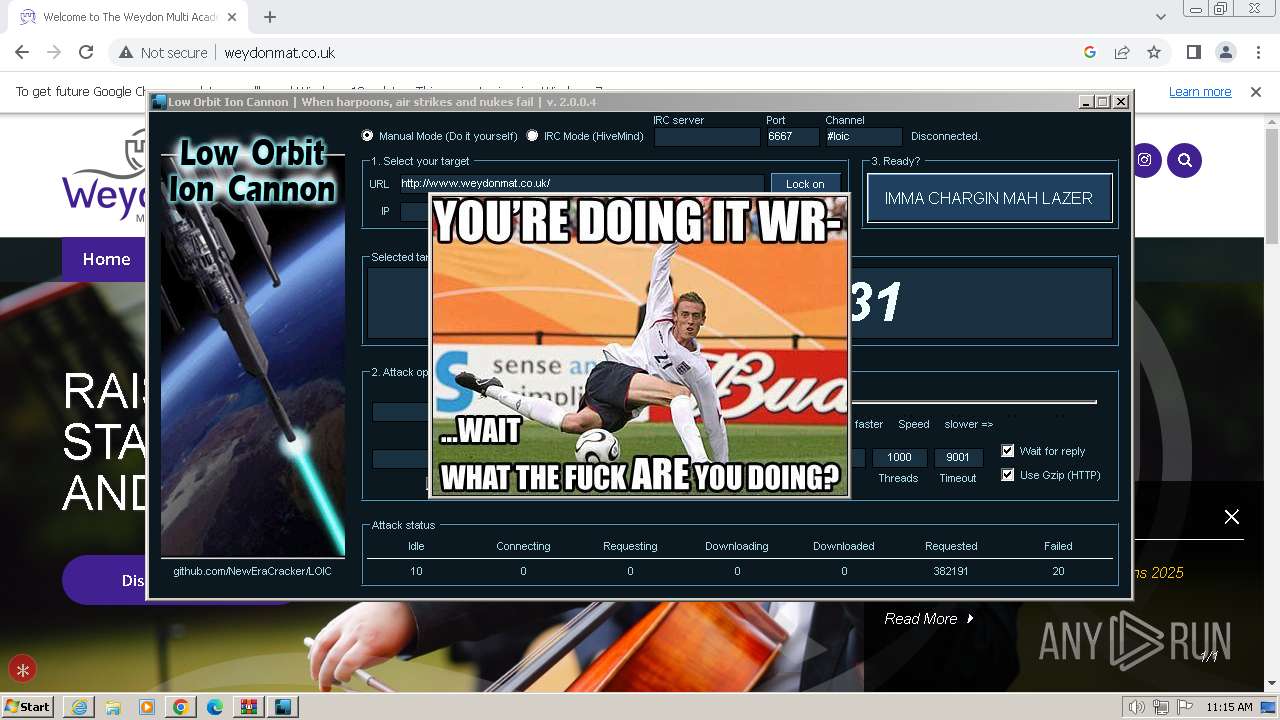
Task: Click the Requested count 382191
Action: pos(951,571)
